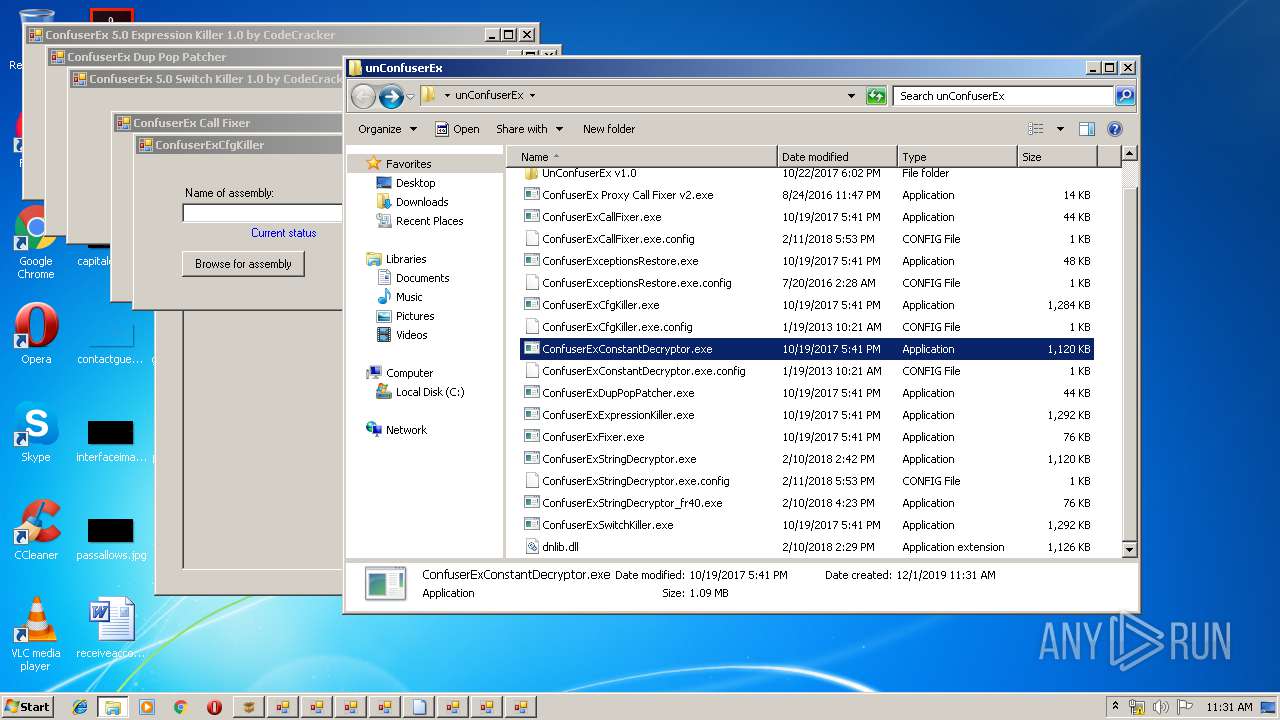Image resolution: width=1280 pixels, height=720 pixels.
Task: Open Favorites in navigation pane
Action: click(x=408, y=164)
